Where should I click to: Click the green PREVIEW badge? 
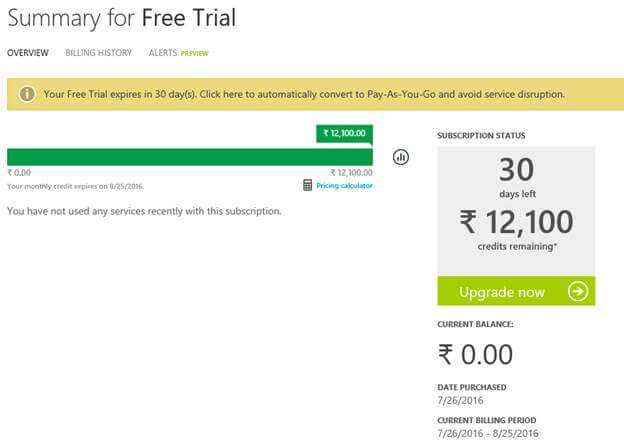[x=195, y=53]
